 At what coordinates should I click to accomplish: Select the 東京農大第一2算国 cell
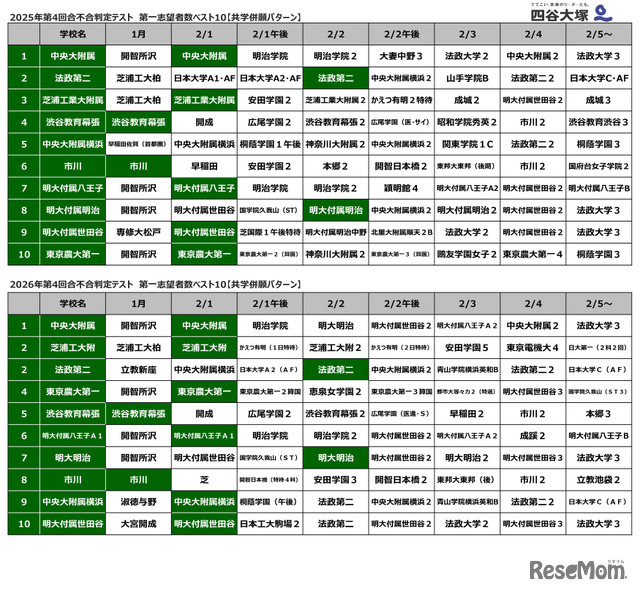pos(270,392)
